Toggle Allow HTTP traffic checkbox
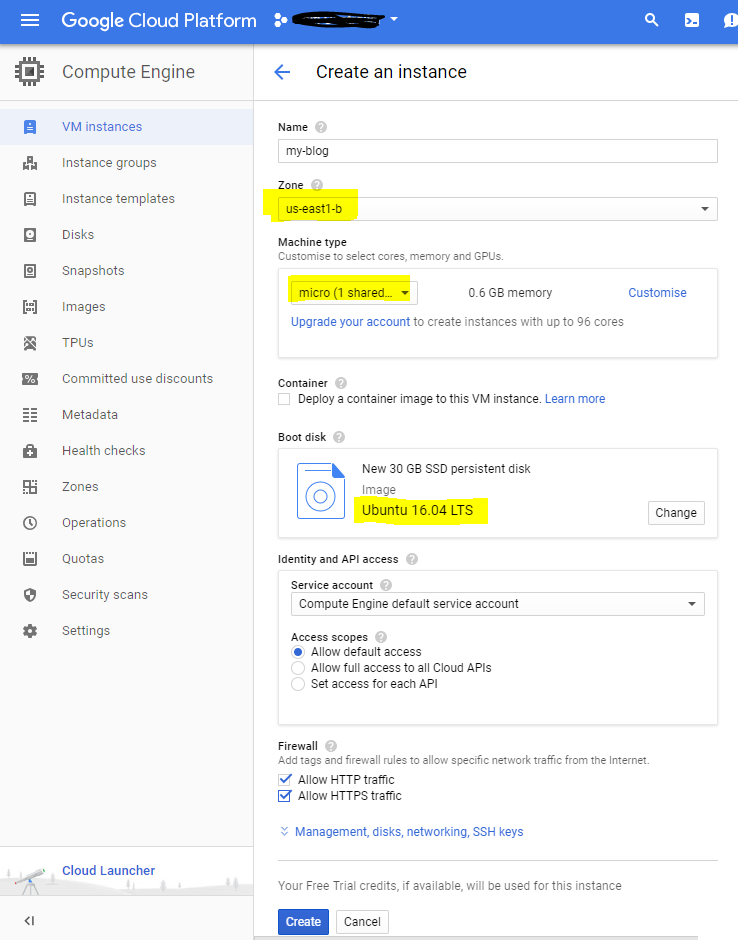Image resolution: width=738 pixels, height=940 pixels. click(x=285, y=780)
